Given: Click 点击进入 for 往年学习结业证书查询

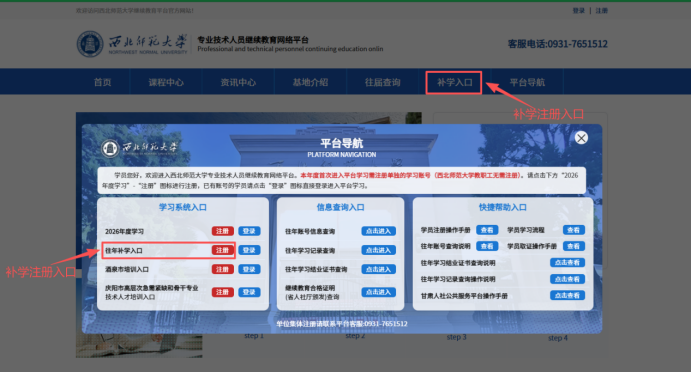Looking at the screenshot, I should click(x=379, y=269).
